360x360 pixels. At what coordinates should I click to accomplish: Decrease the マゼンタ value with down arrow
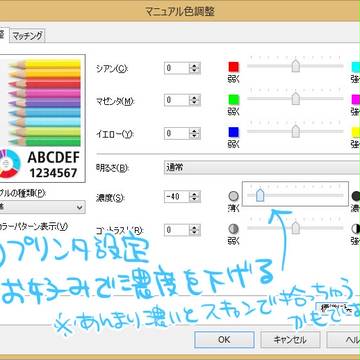(x=195, y=103)
